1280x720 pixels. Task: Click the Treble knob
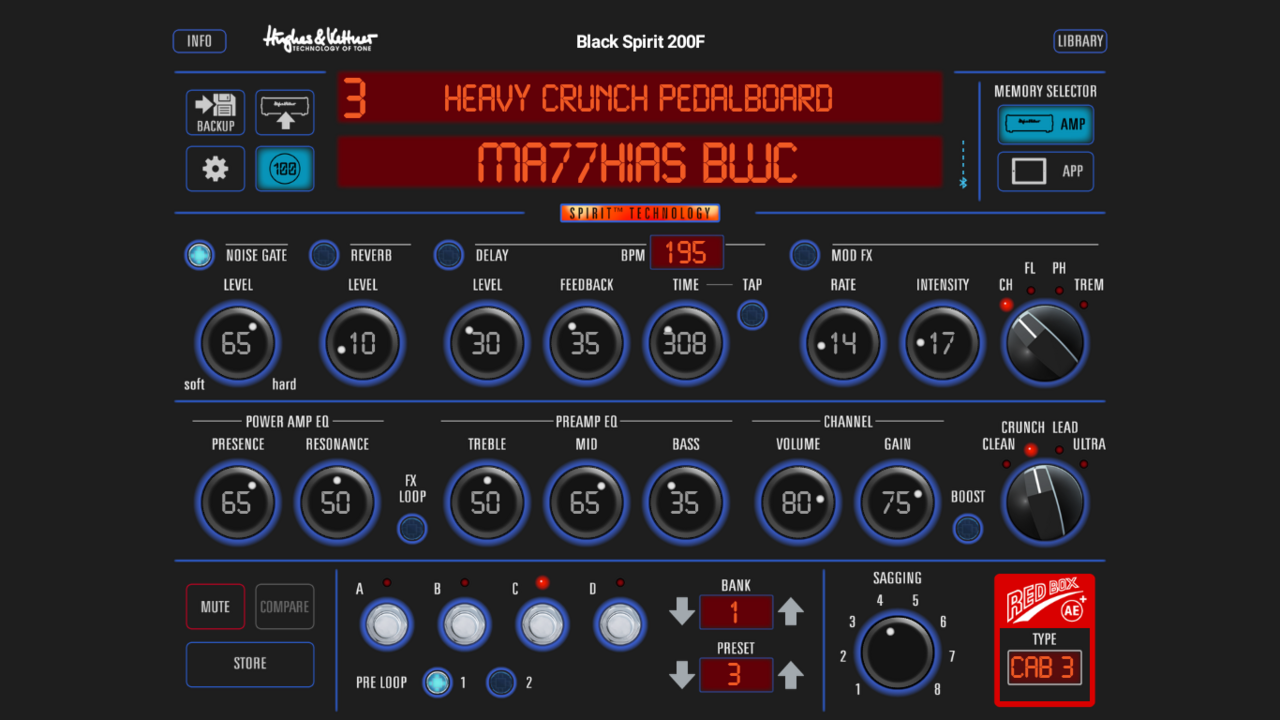click(486, 502)
